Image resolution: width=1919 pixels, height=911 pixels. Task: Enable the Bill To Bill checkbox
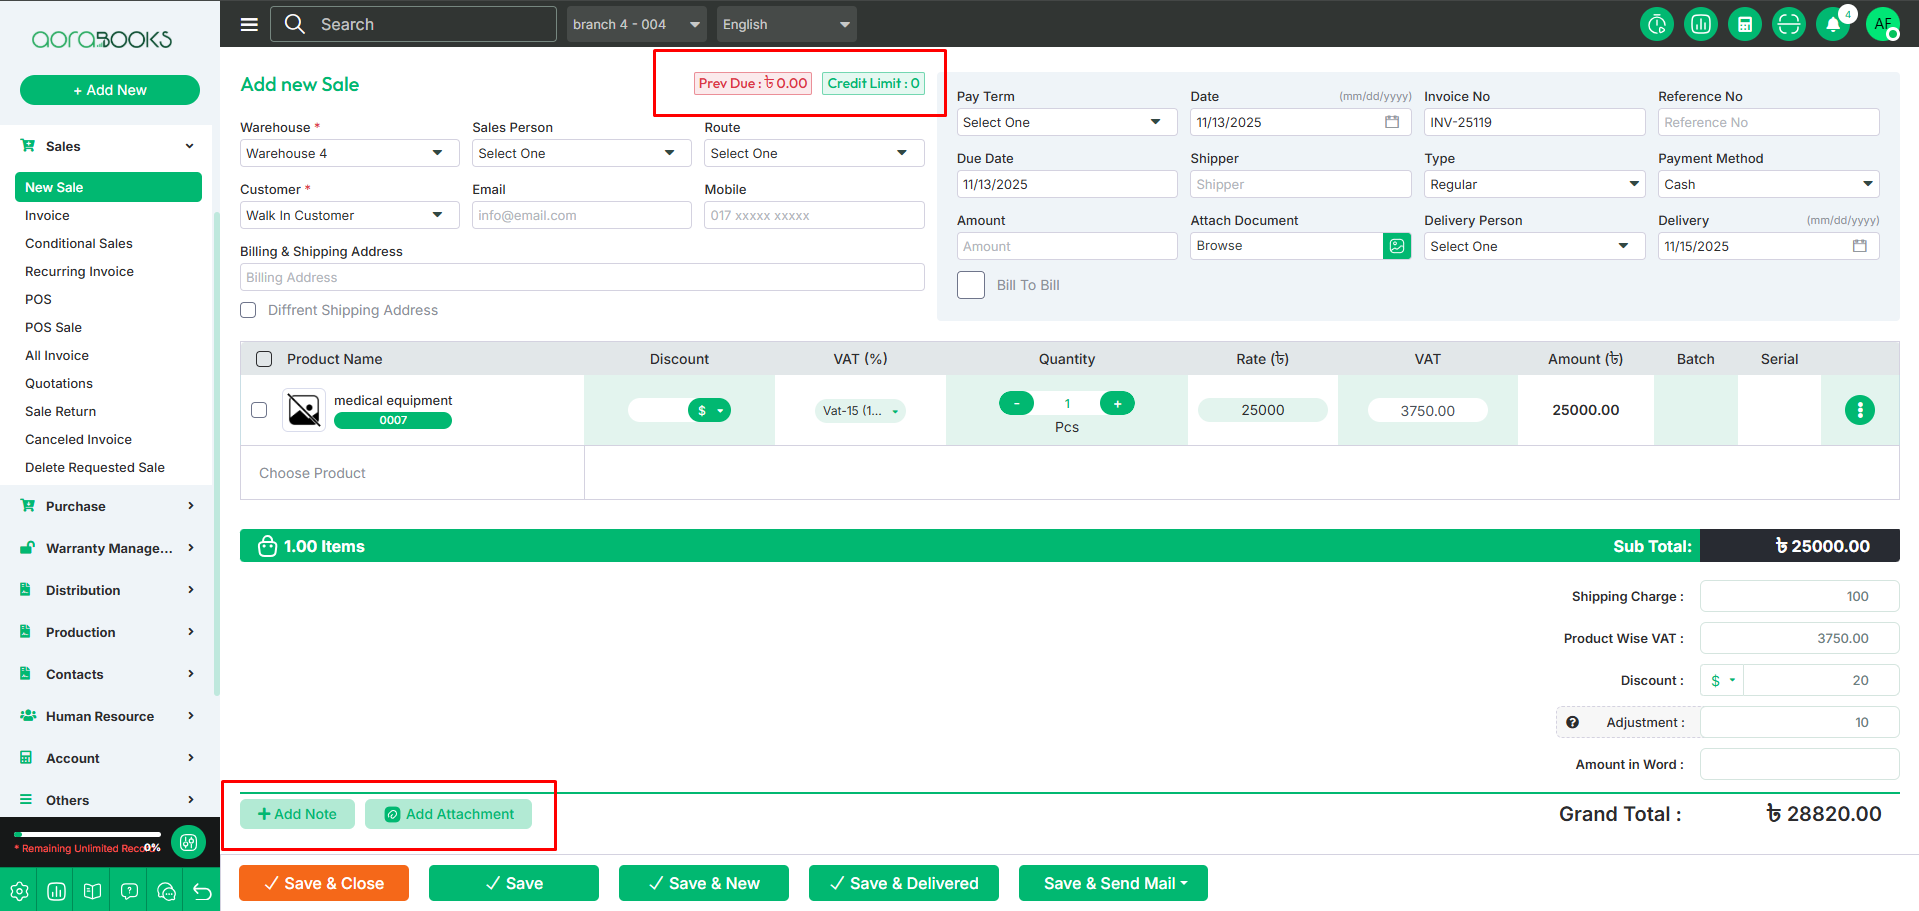971,285
